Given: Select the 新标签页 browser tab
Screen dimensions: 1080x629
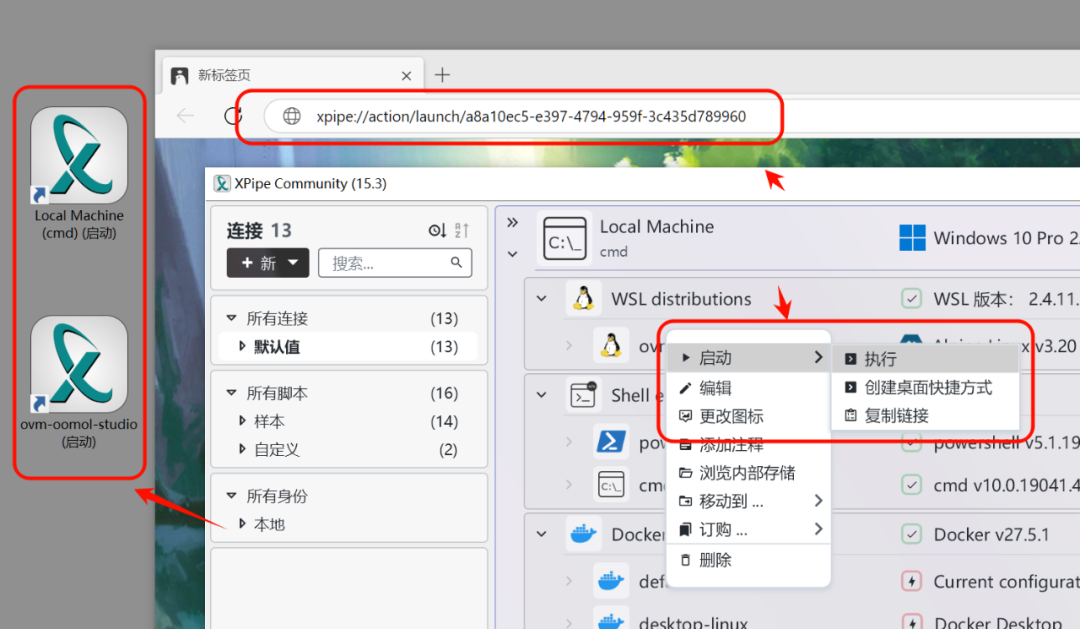Looking at the screenshot, I should coord(295,74).
